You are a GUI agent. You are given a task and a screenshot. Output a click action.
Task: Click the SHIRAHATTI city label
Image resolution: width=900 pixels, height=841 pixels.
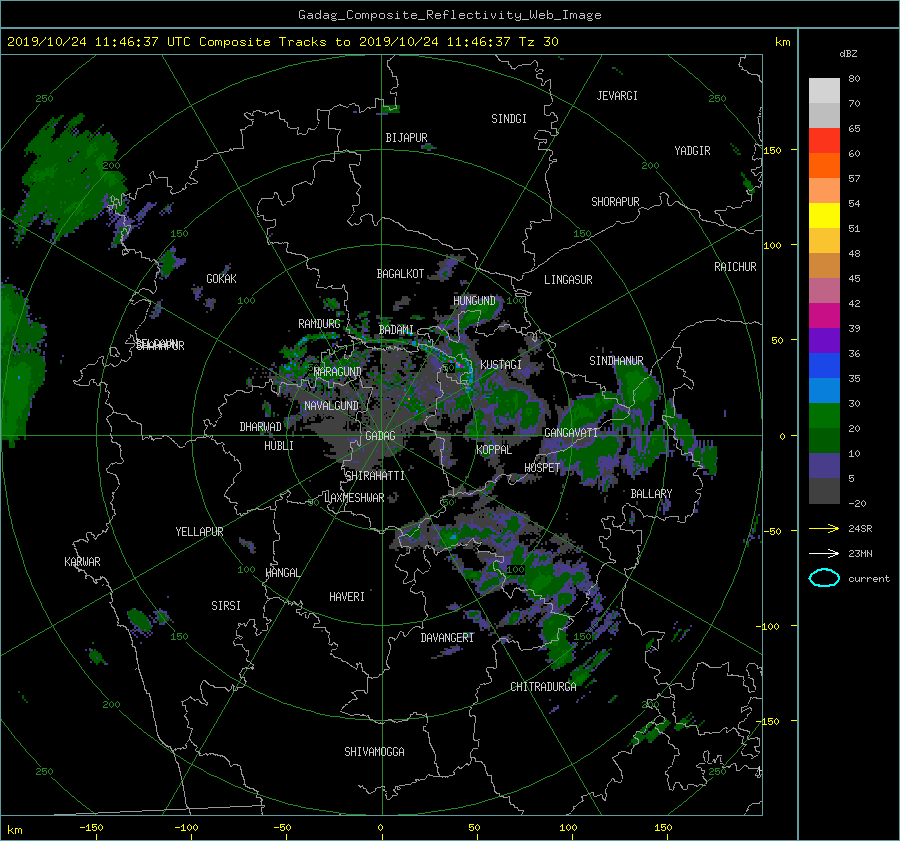point(375,476)
